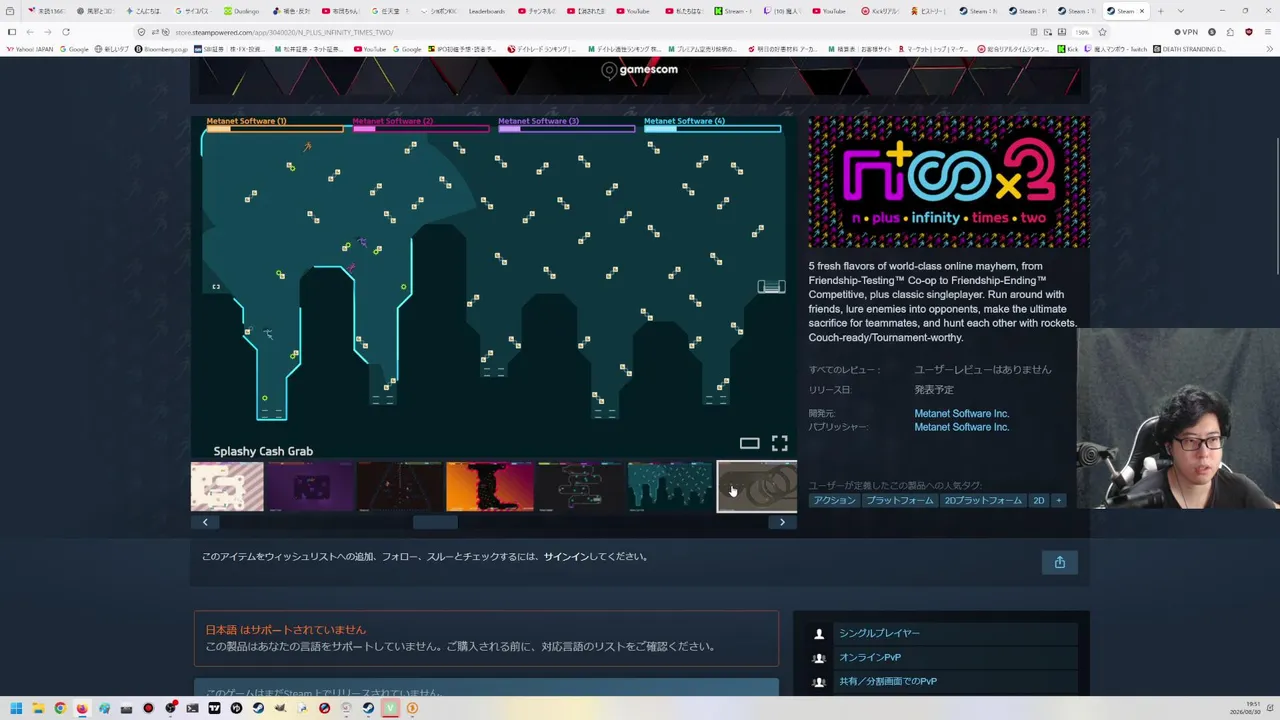Screen dimensions: 1280x720
Task: Reload the current browser page
Action: tap(66, 32)
